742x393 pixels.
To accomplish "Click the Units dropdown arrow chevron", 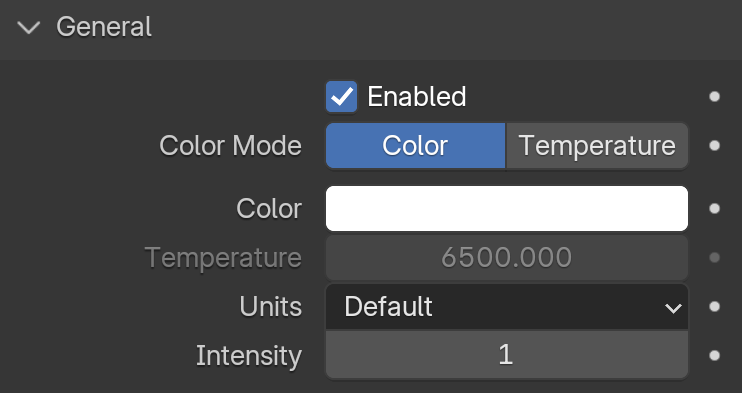I will (x=673, y=309).
